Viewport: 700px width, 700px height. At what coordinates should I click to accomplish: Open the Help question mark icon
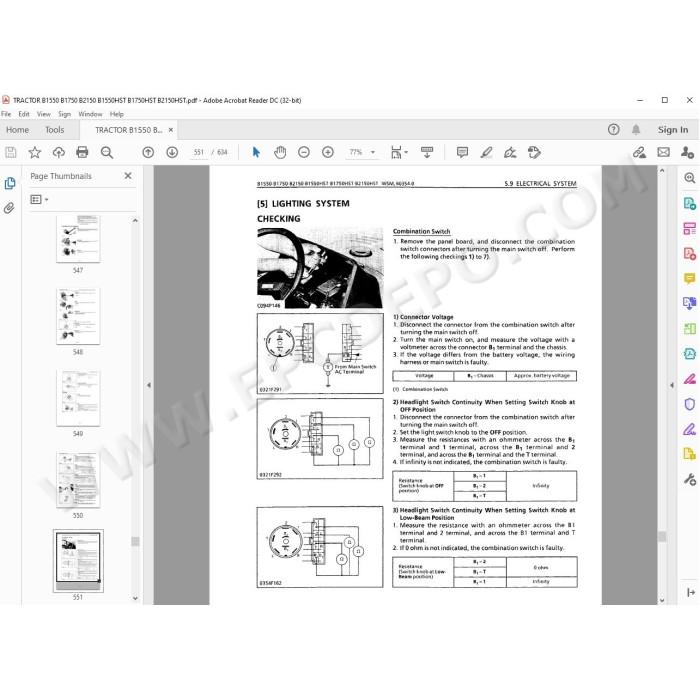click(x=613, y=129)
